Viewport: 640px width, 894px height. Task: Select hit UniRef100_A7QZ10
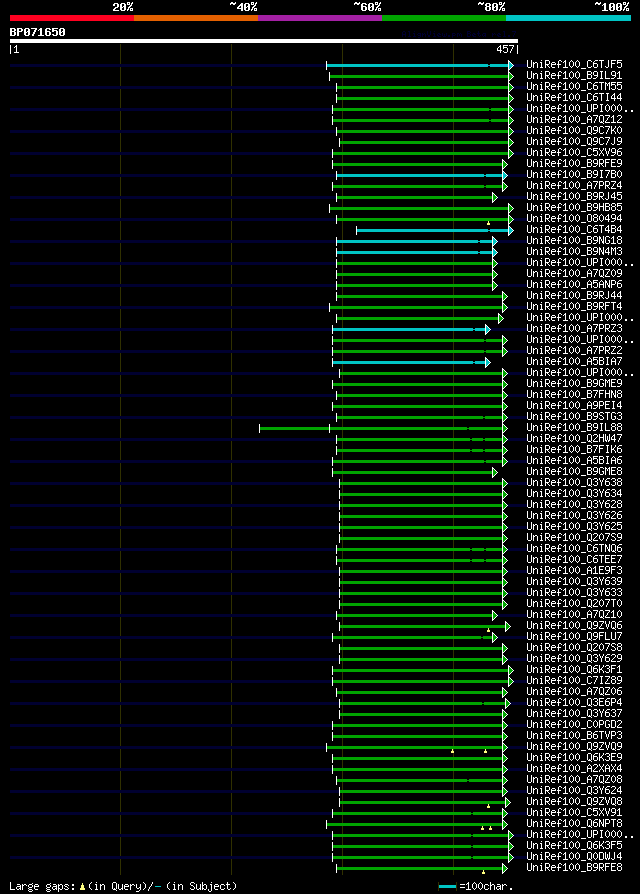point(574,615)
